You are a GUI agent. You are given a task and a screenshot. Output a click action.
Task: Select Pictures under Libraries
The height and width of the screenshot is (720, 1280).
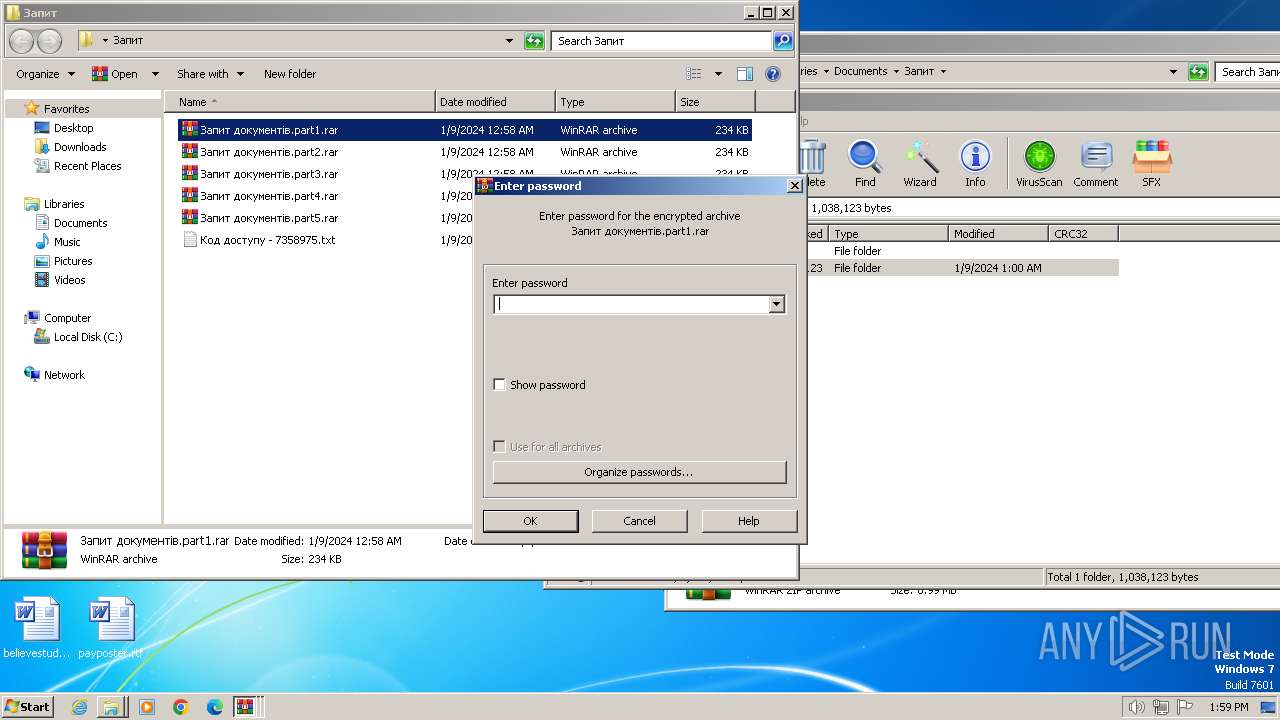(x=73, y=261)
